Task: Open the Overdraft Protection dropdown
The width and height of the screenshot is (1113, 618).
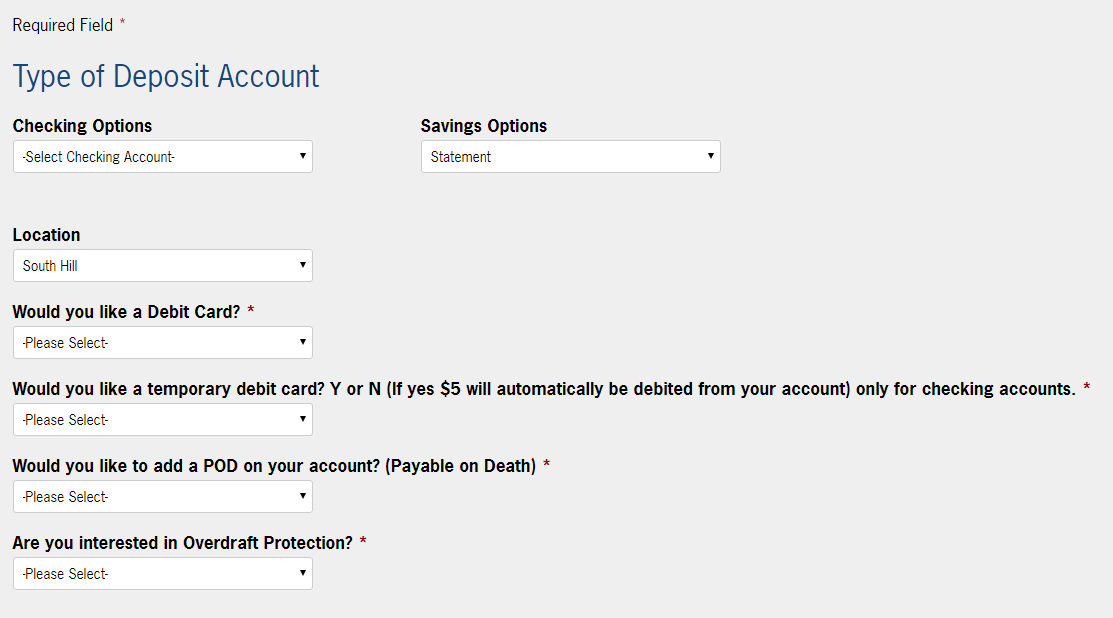Action: pyautogui.click(x=162, y=574)
